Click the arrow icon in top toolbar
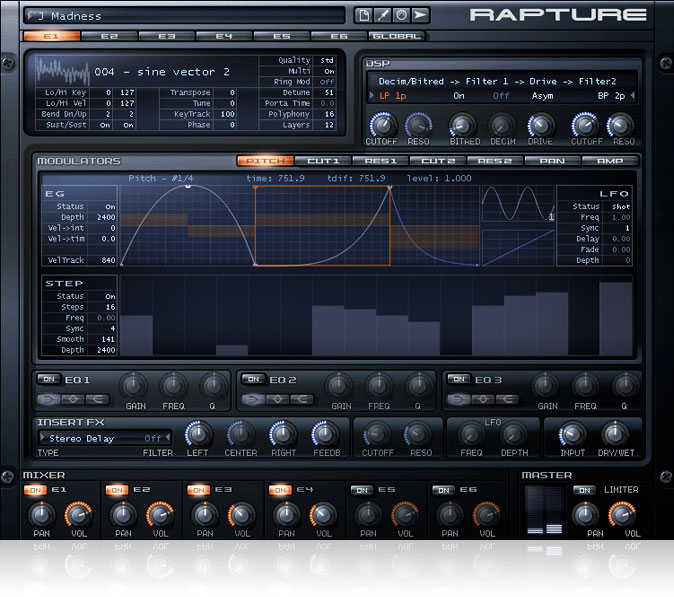The image size is (674, 597). tap(420, 15)
